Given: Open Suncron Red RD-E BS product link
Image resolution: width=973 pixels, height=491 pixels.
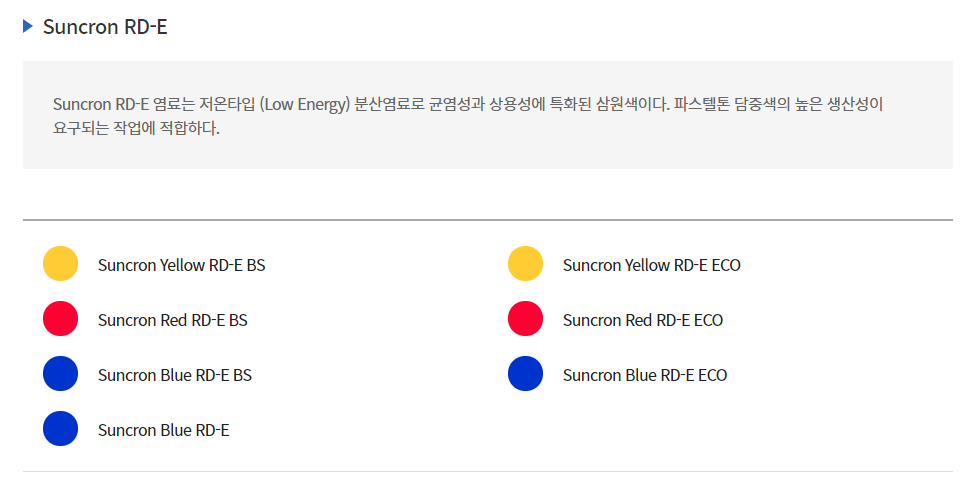Looking at the screenshot, I should 173,320.
